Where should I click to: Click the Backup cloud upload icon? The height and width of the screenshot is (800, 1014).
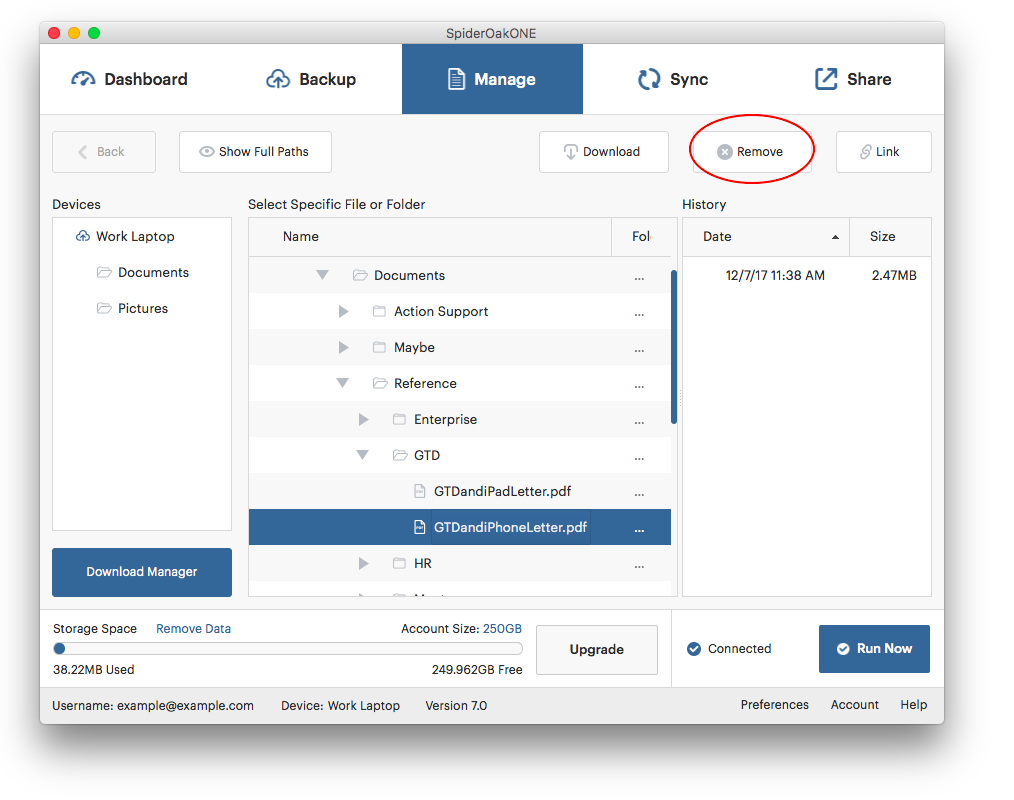pos(278,79)
